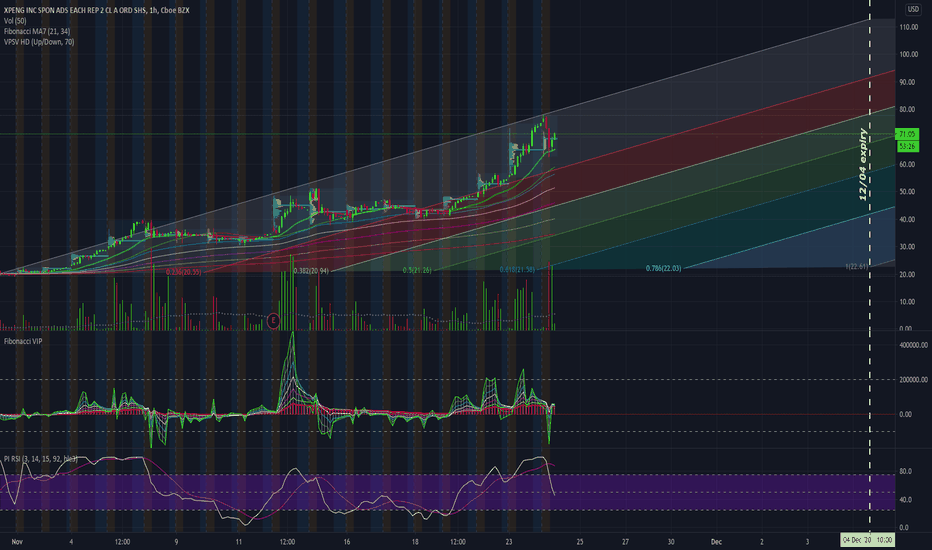
Task: Click the earnings 'E' marker on volume pane
Action: (x=273, y=321)
